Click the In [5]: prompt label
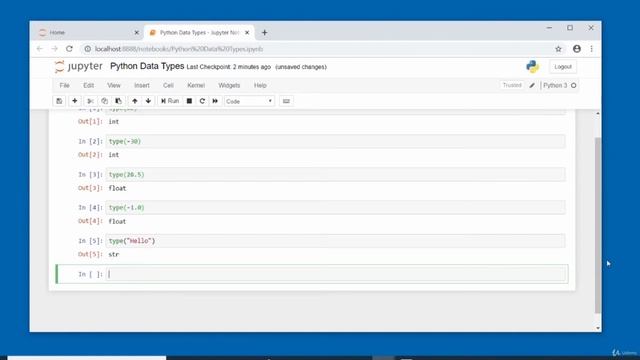Screen dimensions: 640x360 [x=90, y=241]
